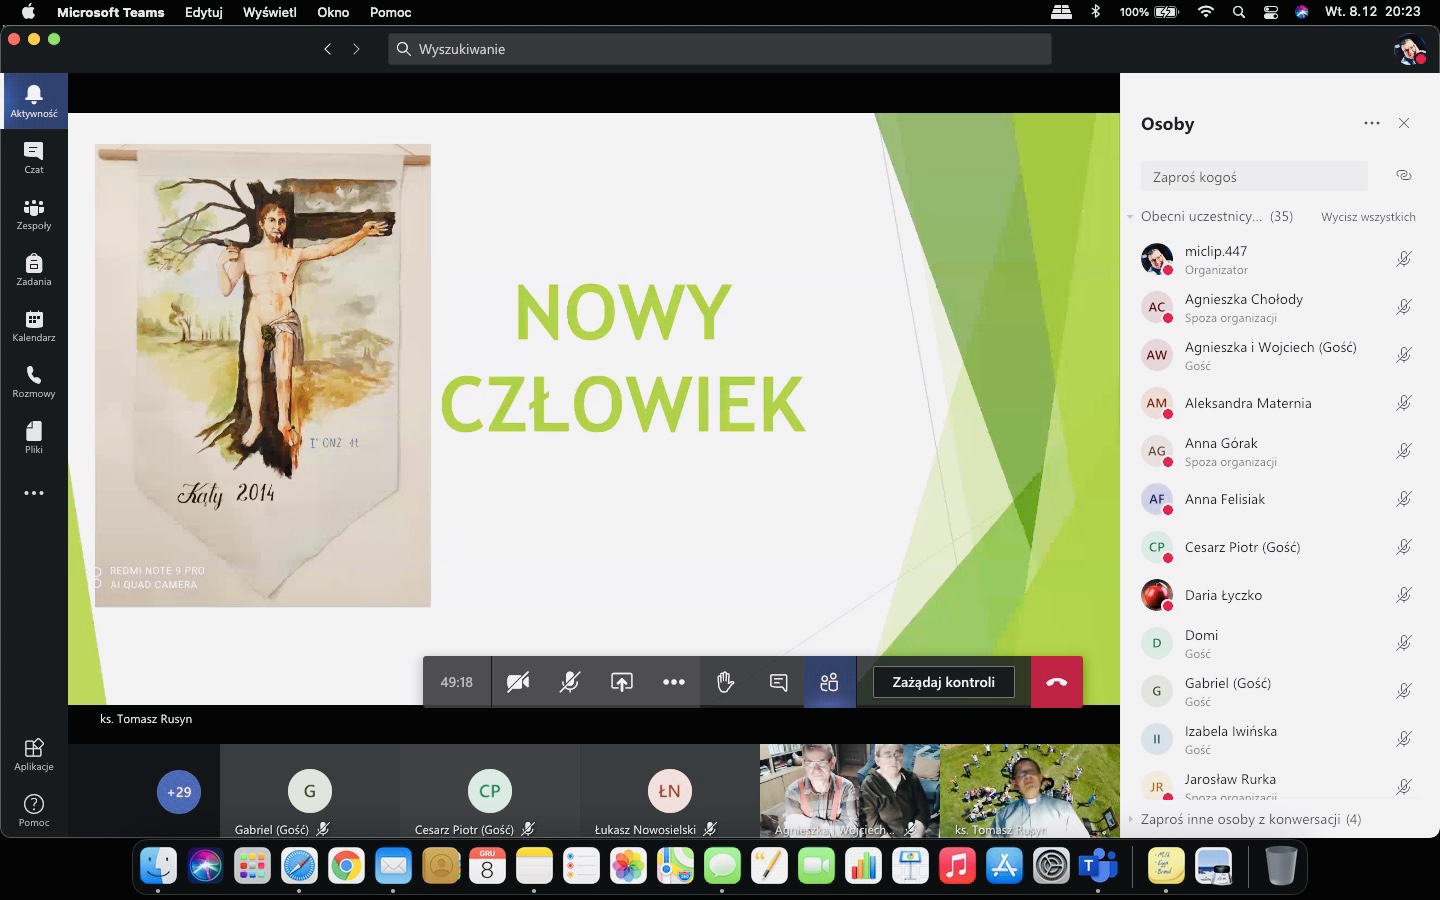Viewport: 1440px width, 900px height.
Task: Show more apps via sidebar ellipsis
Action: click(x=34, y=493)
